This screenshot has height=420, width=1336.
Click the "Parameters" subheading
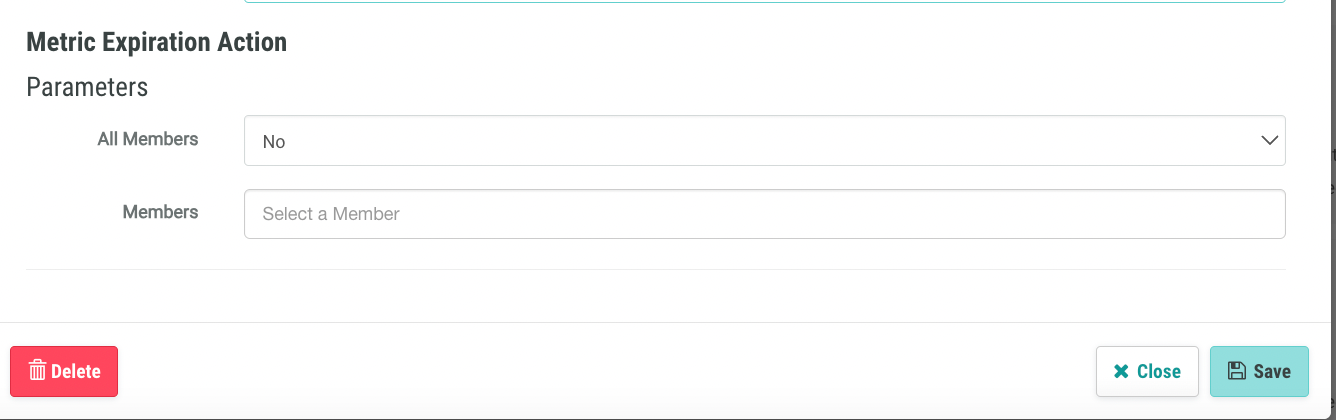tap(87, 87)
